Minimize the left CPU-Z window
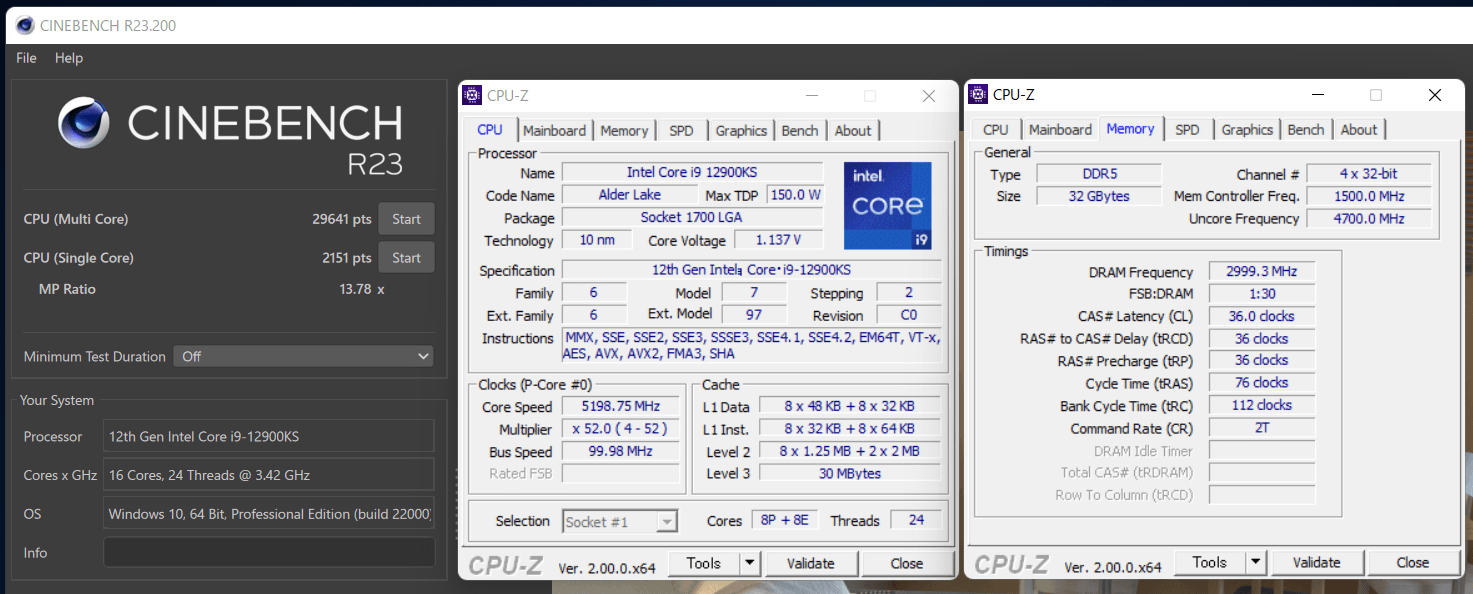The image size is (1473, 594). coord(812,96)
